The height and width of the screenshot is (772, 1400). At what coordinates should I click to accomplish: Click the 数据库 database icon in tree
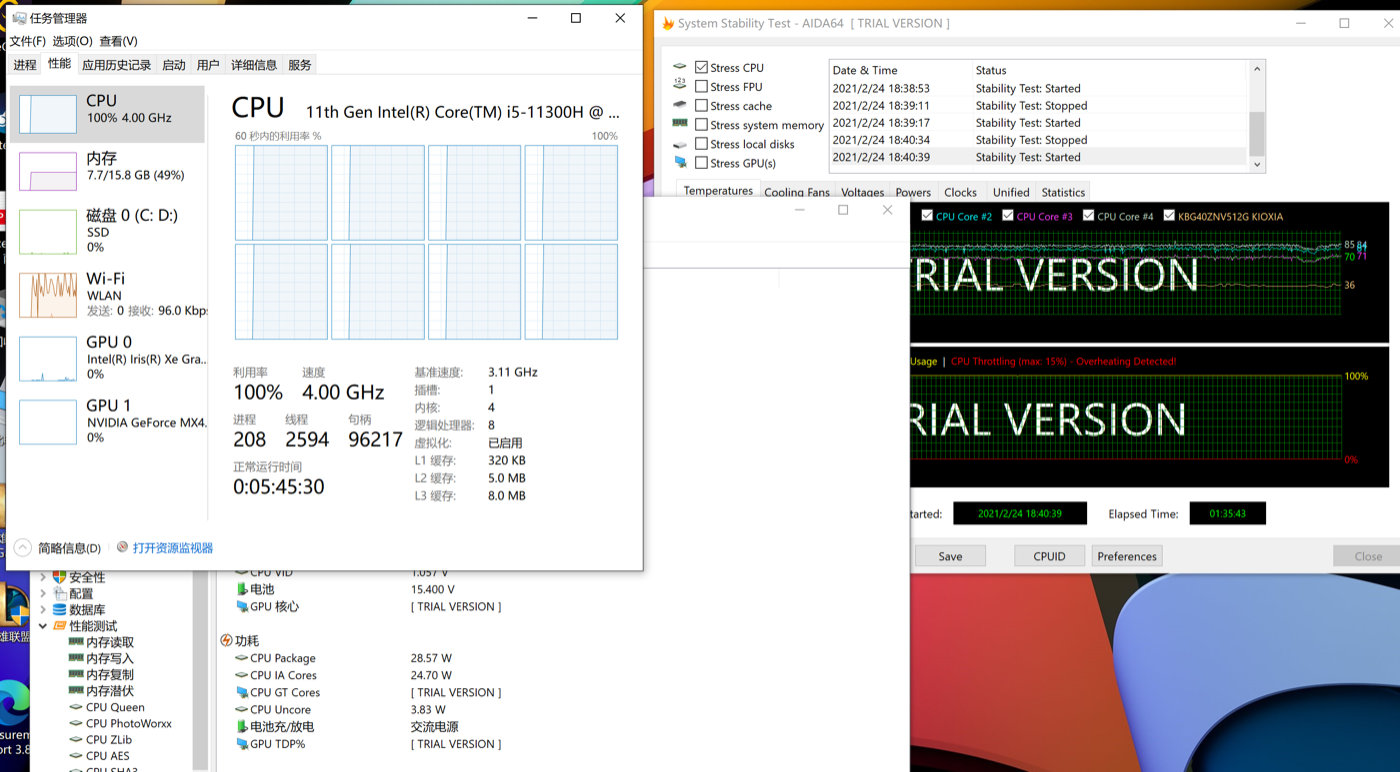[60, 610]
